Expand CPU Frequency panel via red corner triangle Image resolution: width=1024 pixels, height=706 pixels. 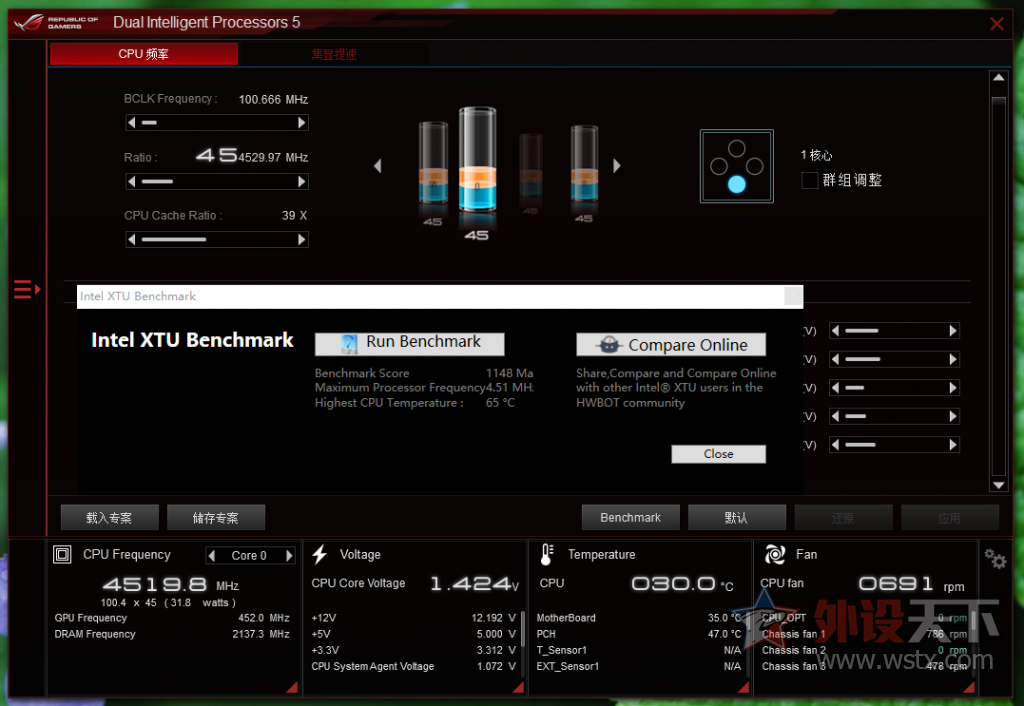click(x=292, y=687)
